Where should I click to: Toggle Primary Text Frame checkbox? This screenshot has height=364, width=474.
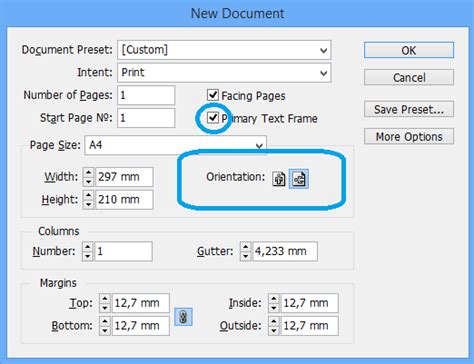[213, 118]
